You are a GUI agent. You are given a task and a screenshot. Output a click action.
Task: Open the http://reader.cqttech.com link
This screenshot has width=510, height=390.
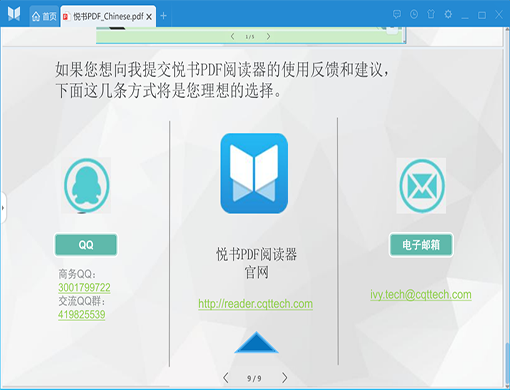256,304
